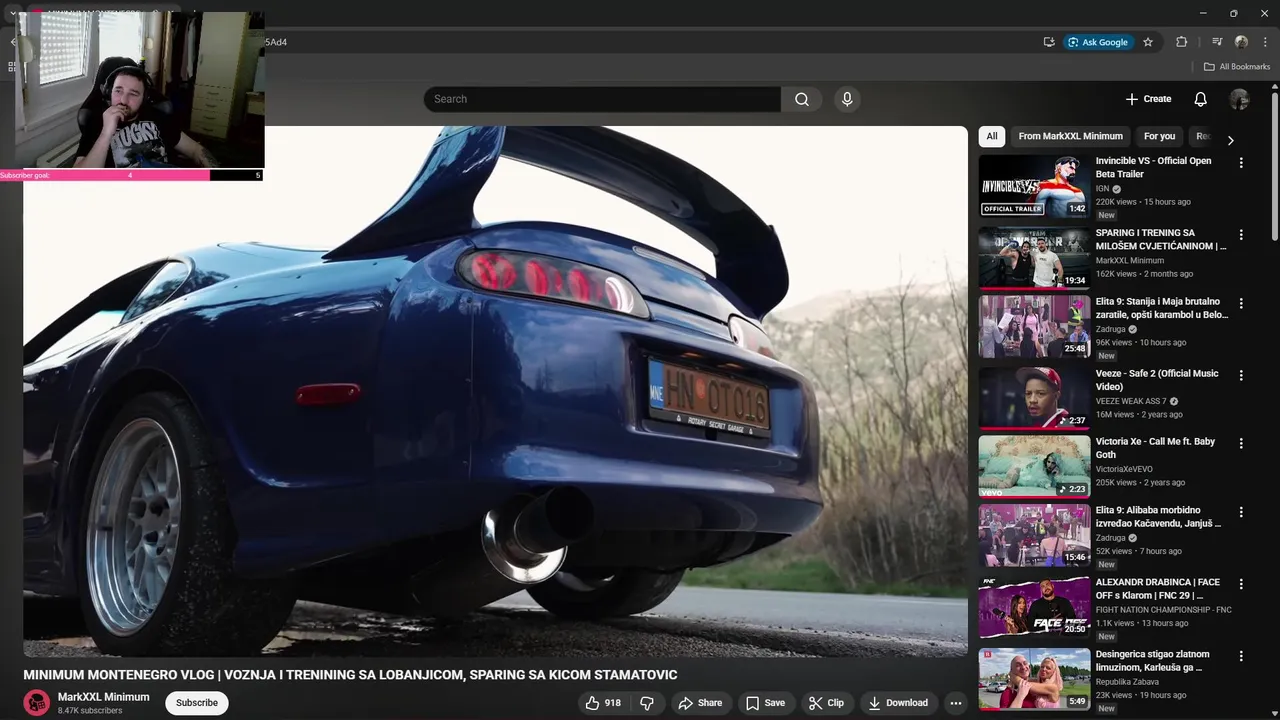Click FIGHT NATION CHAMPIONSHIP - FNC channel name
The width and height of the screenshot is (1280, 720).
(x=1163, y=610)
